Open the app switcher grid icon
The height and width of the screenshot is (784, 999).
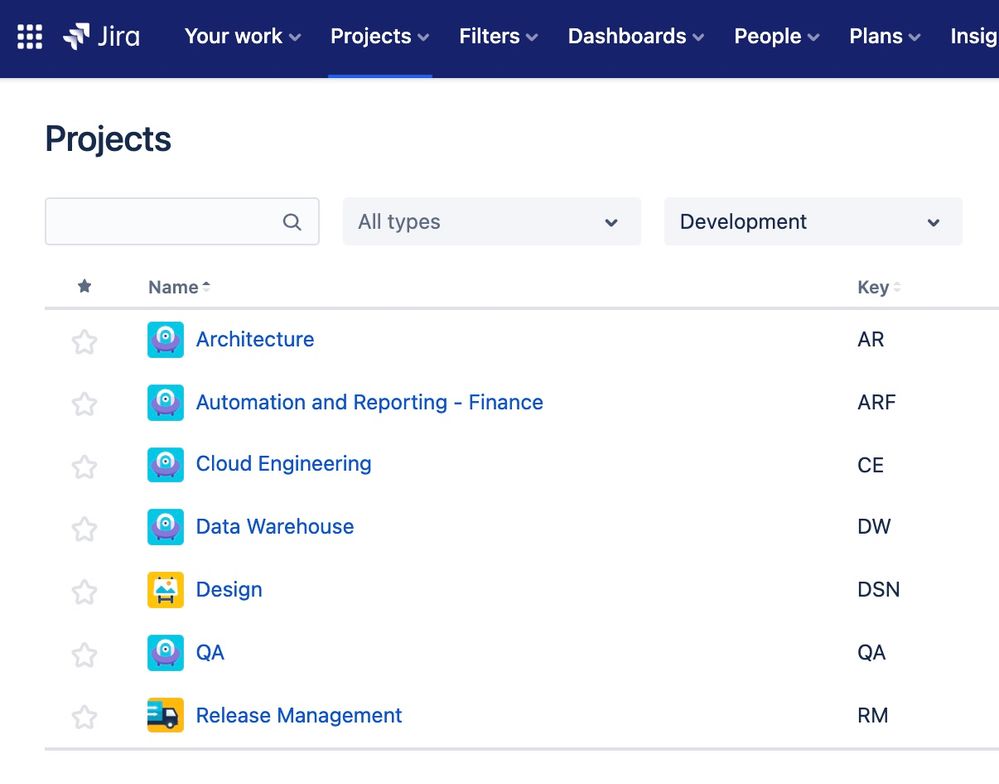click(30, 37)
